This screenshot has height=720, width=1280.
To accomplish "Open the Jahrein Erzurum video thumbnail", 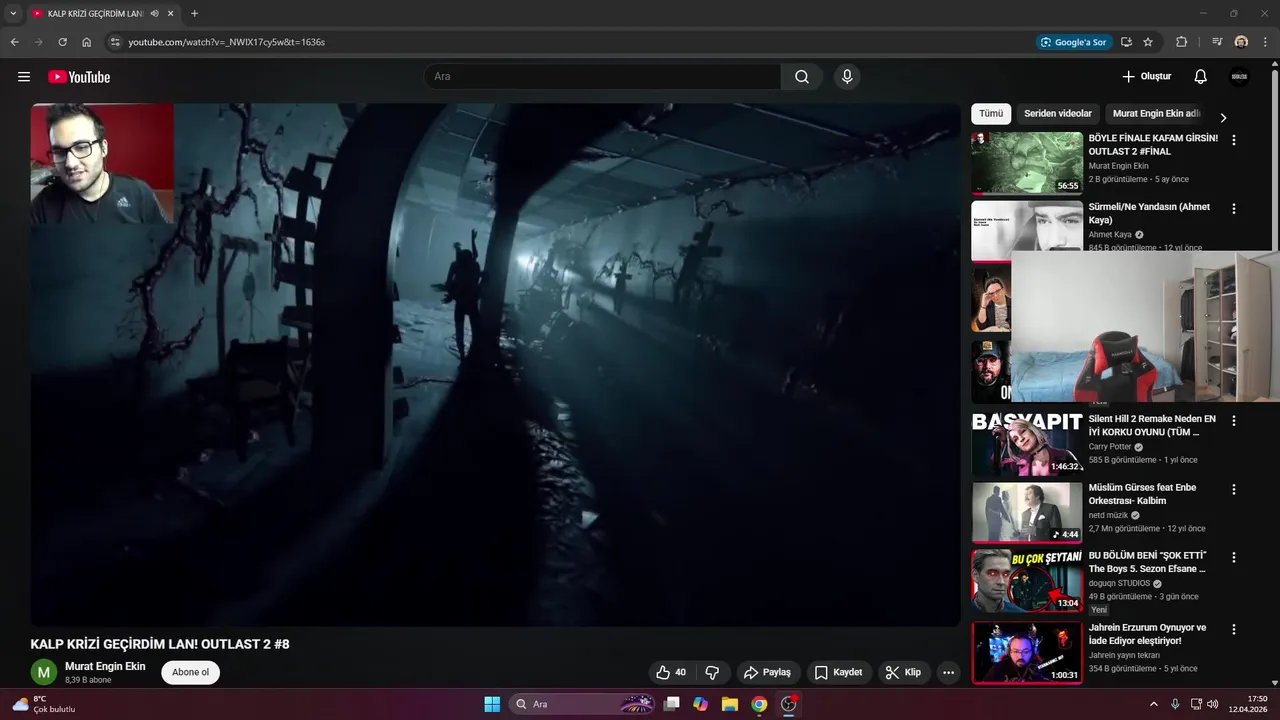I will click(x=1027, y=652).
